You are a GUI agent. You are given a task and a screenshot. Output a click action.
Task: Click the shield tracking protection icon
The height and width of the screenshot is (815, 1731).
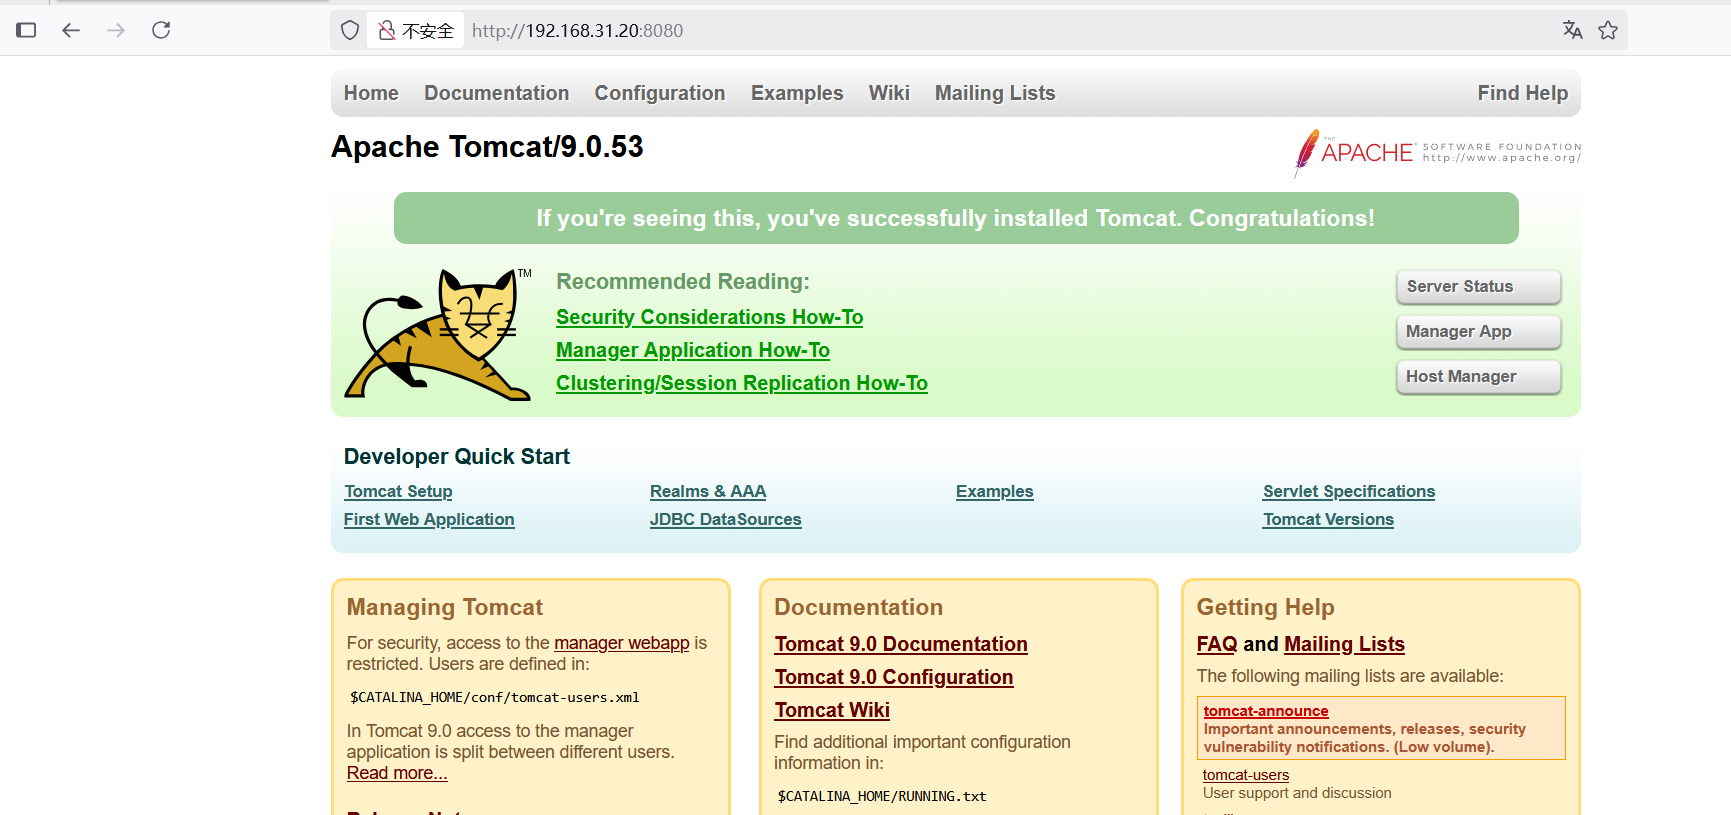pyautogui.click(x=350, y=30)
